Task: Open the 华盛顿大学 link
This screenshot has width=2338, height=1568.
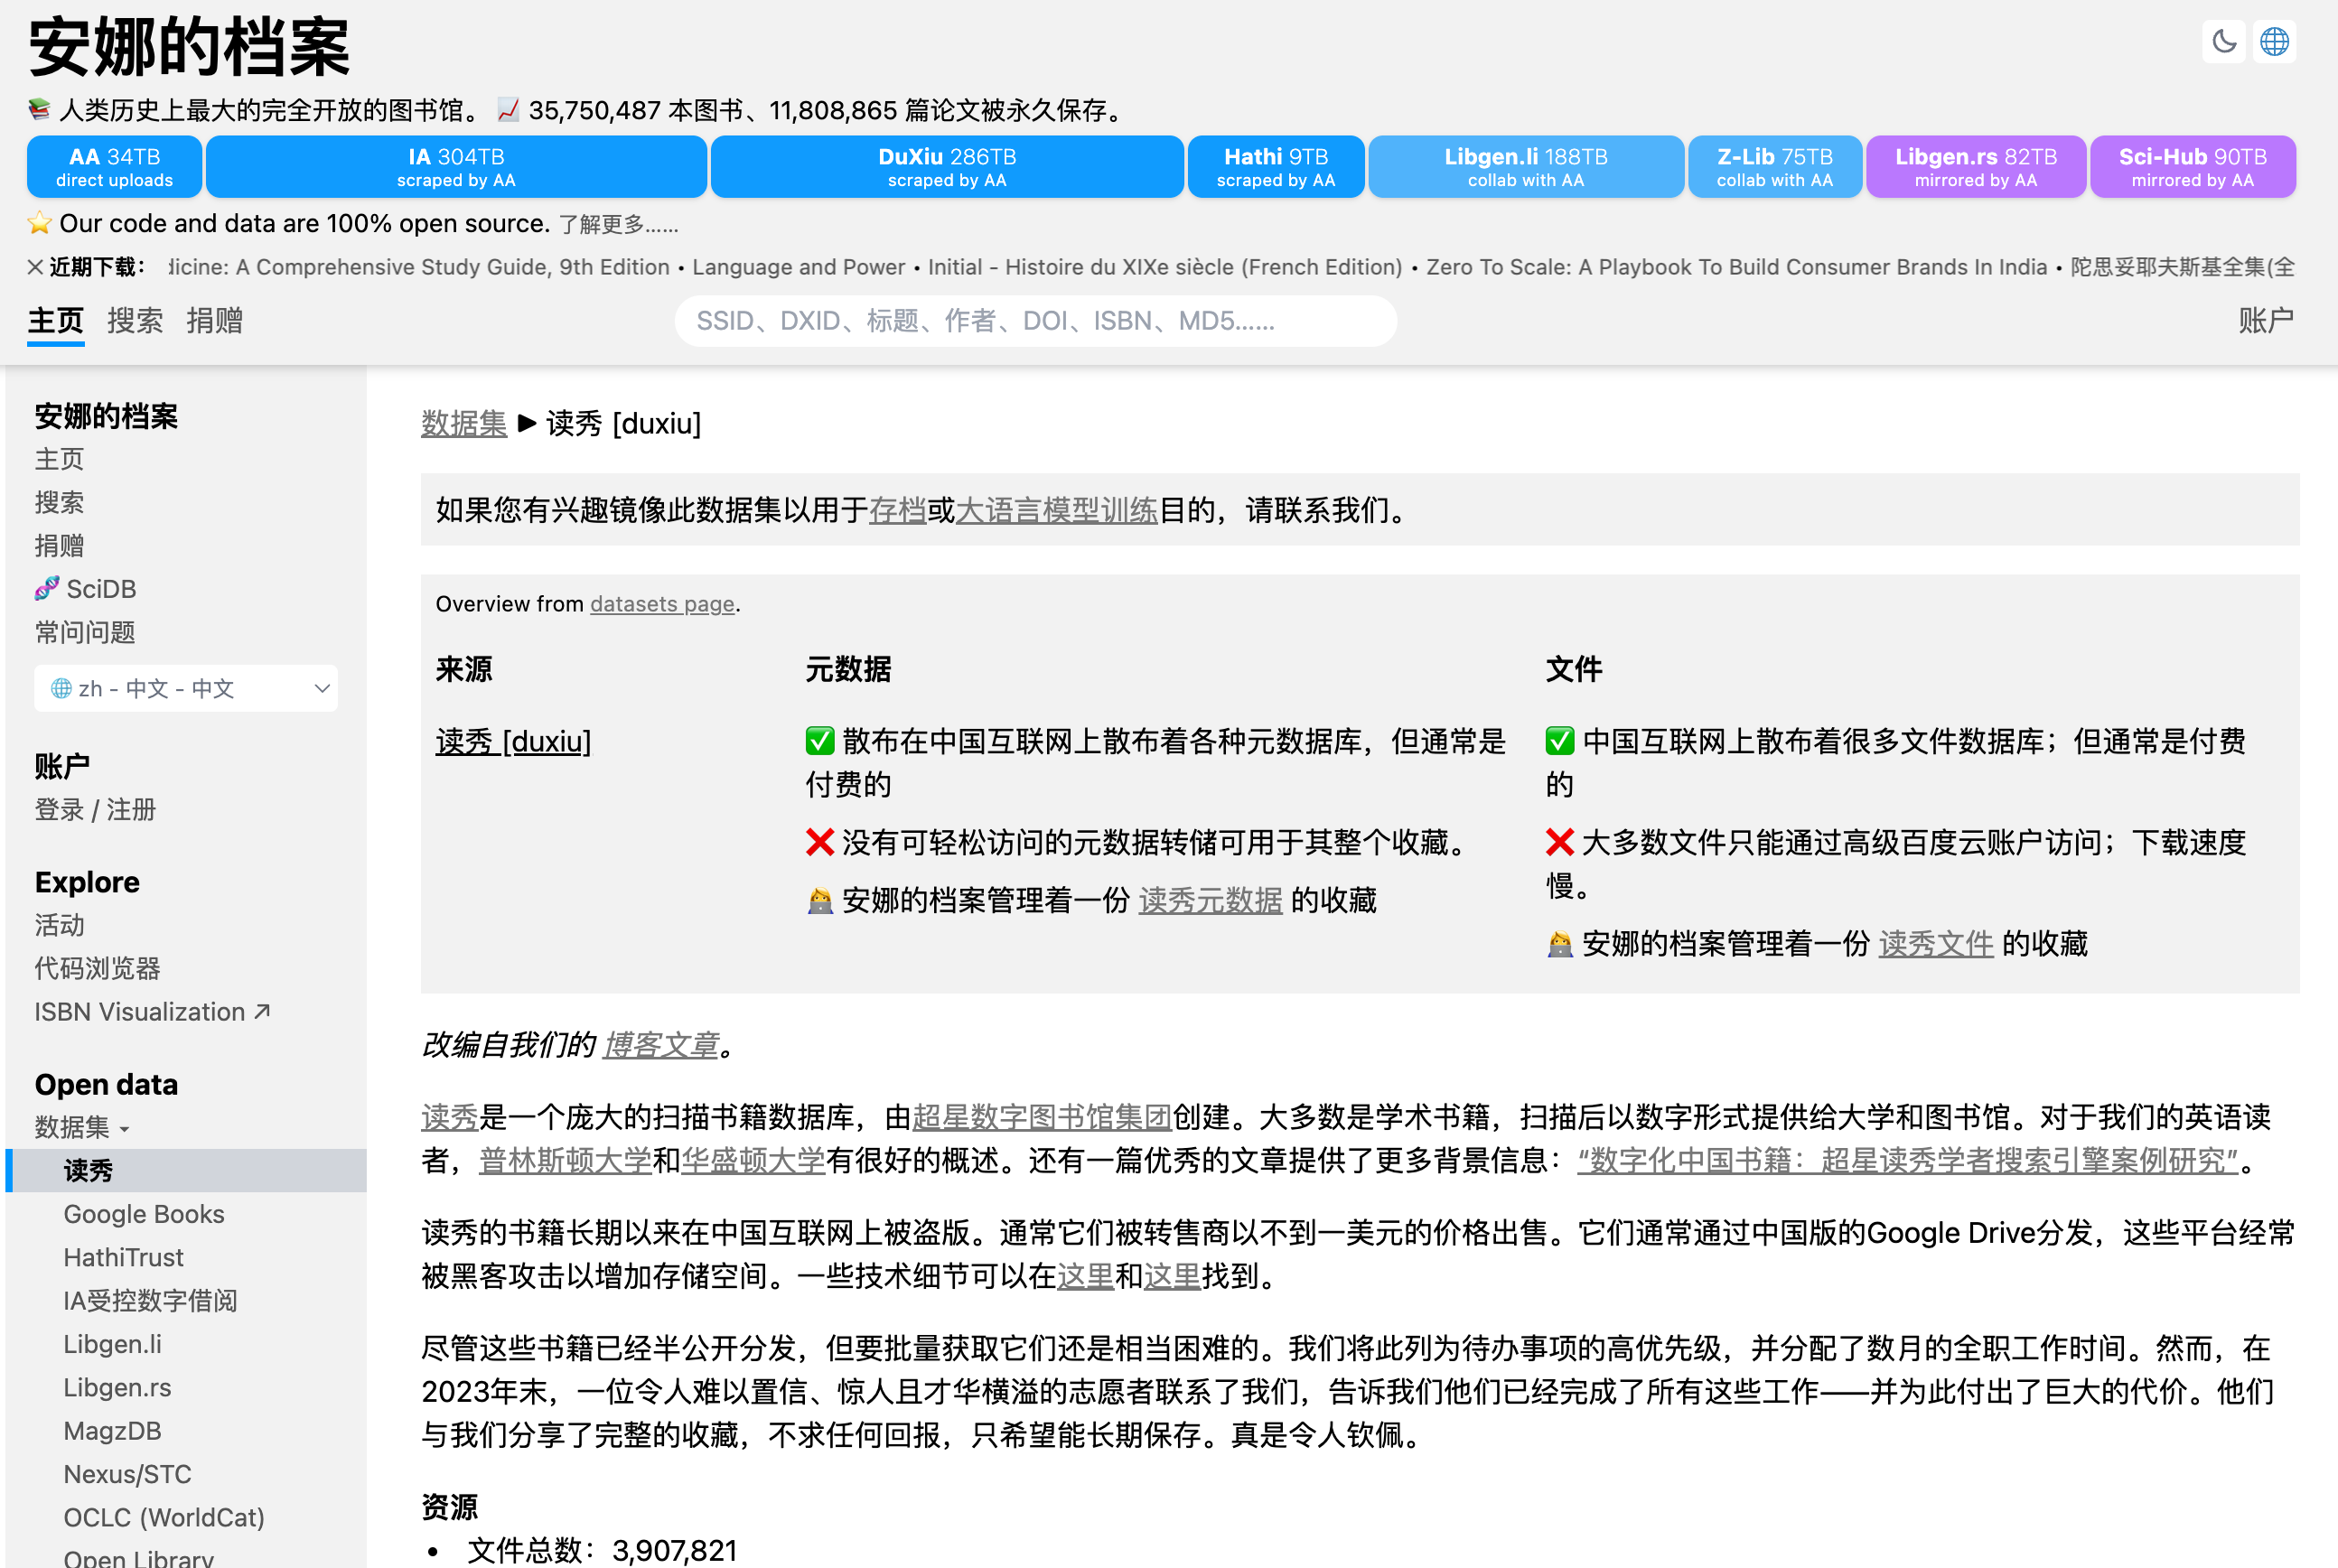Action: click(753, 1161)
